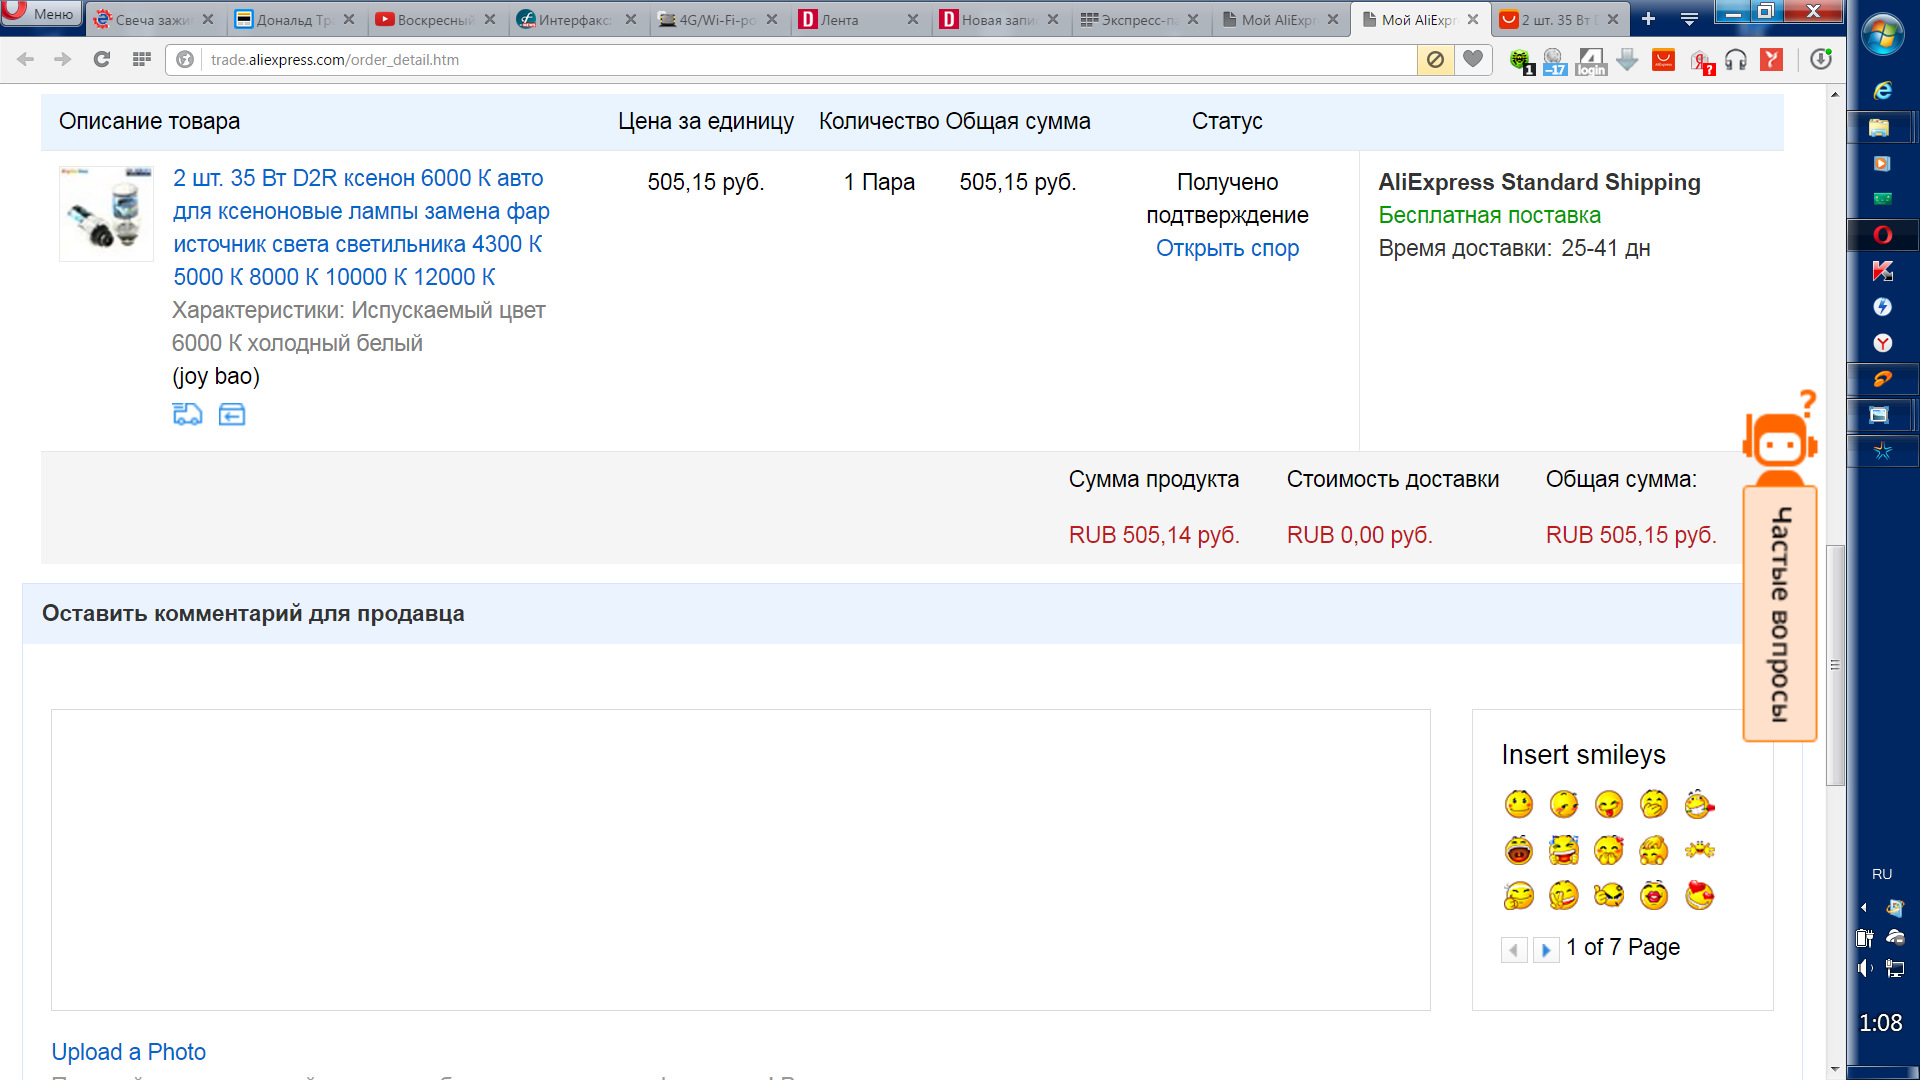Viewport: 1920px width, 1080px height.
Task: Insert the first smiley face
Action: 1518,804
